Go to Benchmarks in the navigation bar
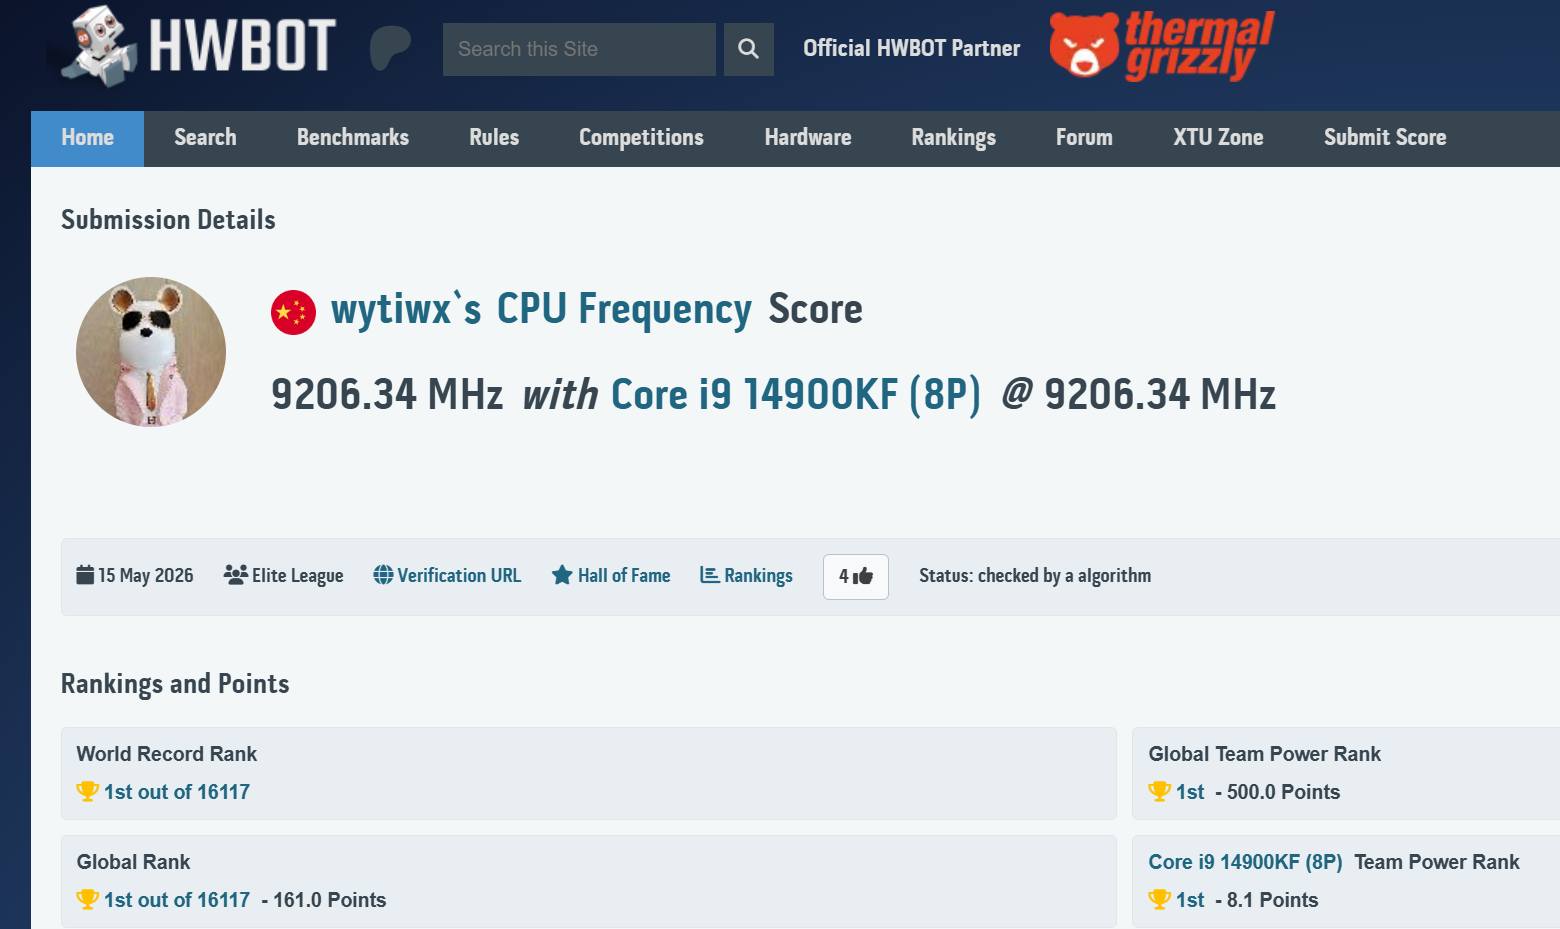The height and width of the screenshot is (929, 1560). (x=353, y=138)
